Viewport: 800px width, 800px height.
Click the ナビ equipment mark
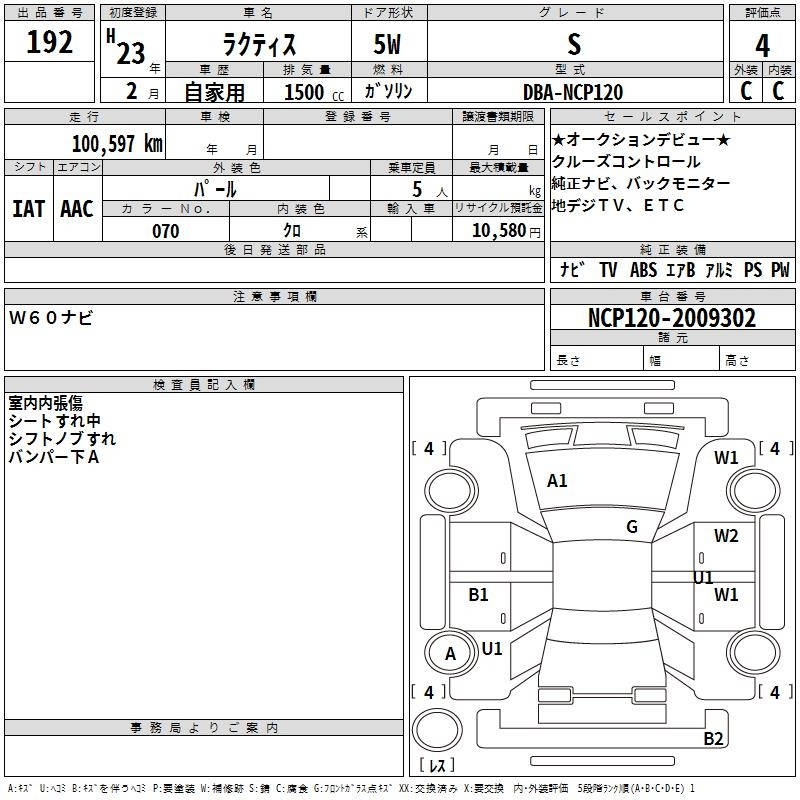pyautogui.click(x=572, y=269)
